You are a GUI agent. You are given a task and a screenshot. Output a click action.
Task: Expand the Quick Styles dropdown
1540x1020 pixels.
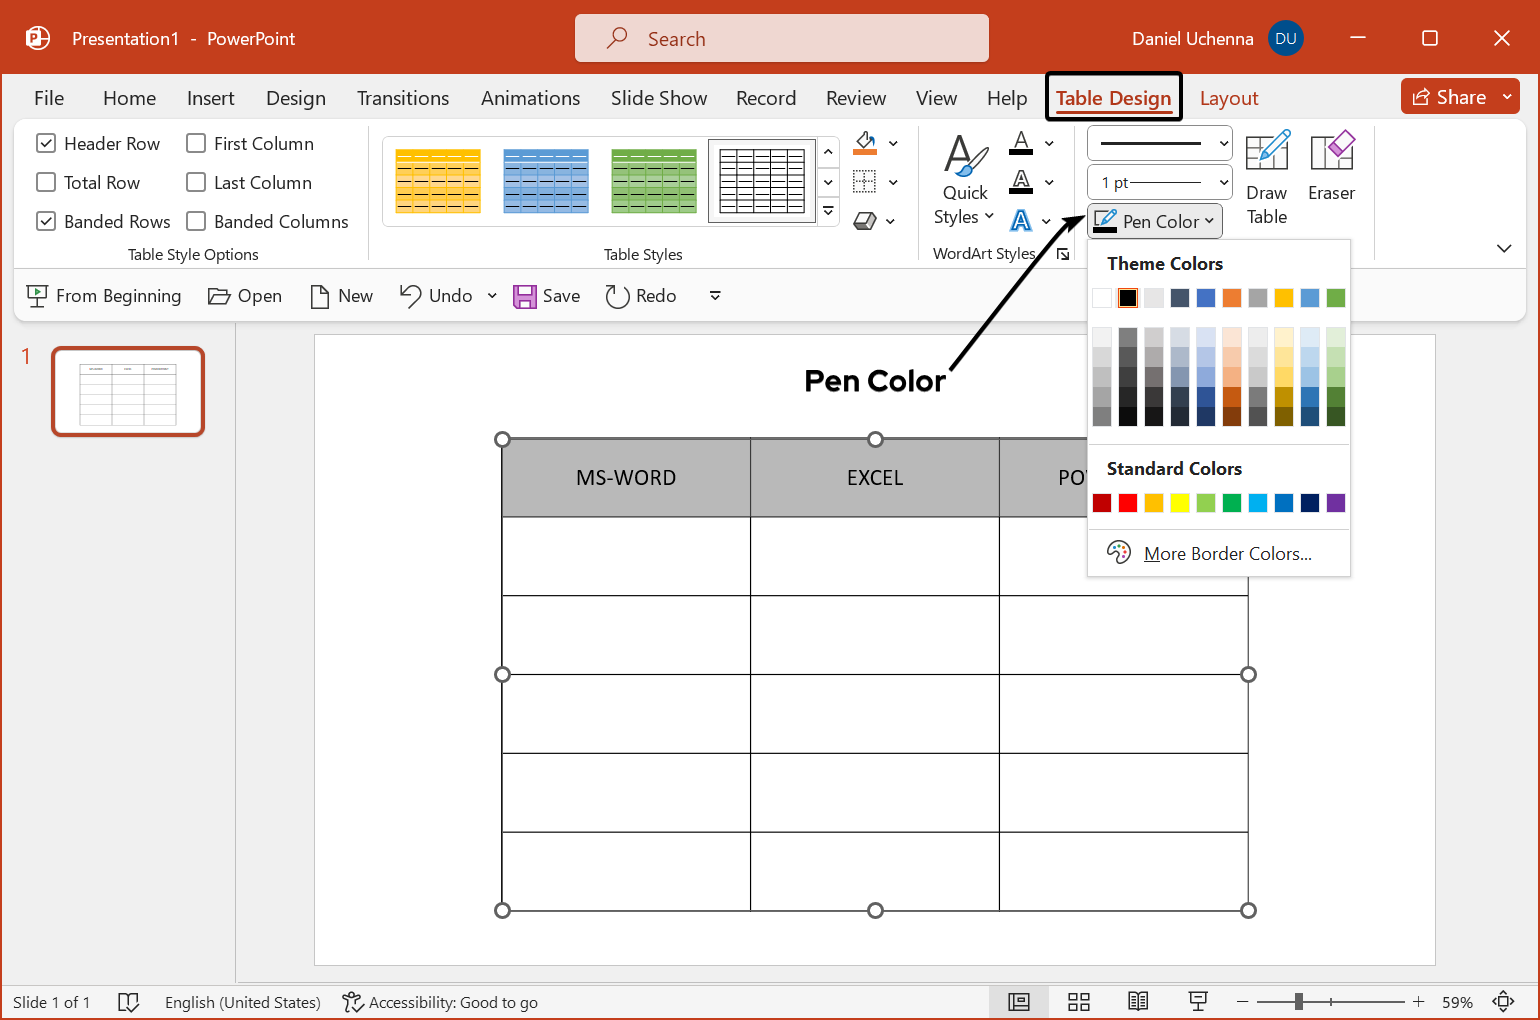964,217
